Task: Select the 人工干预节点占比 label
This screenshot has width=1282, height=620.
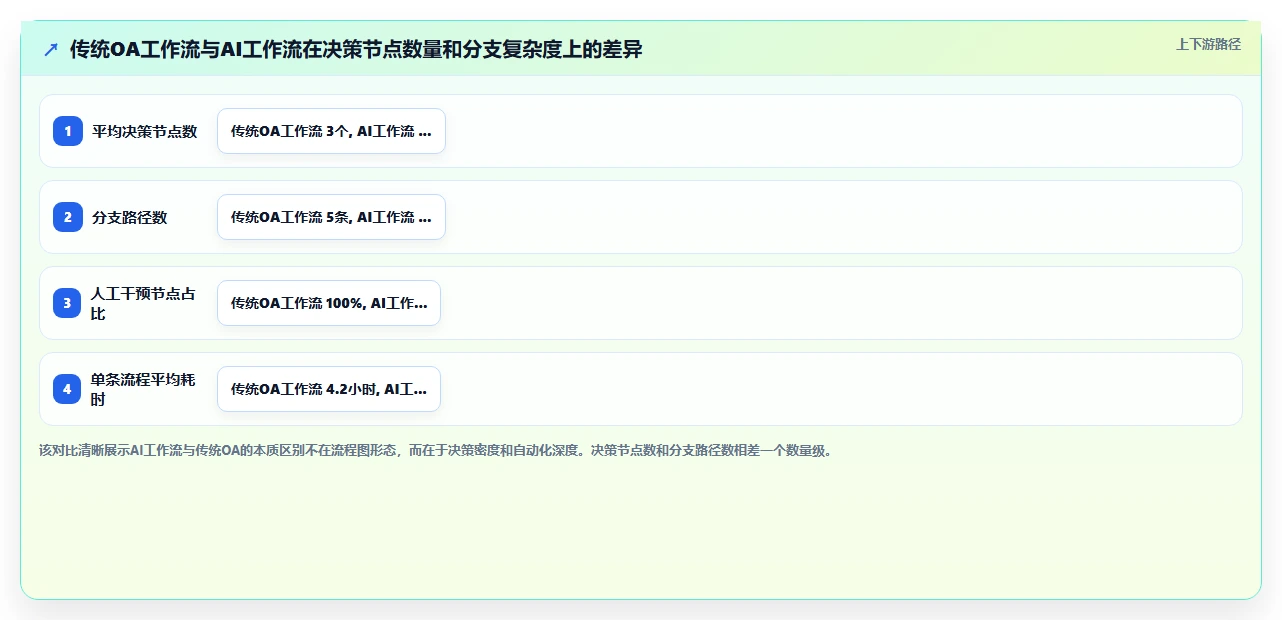Action: coord(145,303)
